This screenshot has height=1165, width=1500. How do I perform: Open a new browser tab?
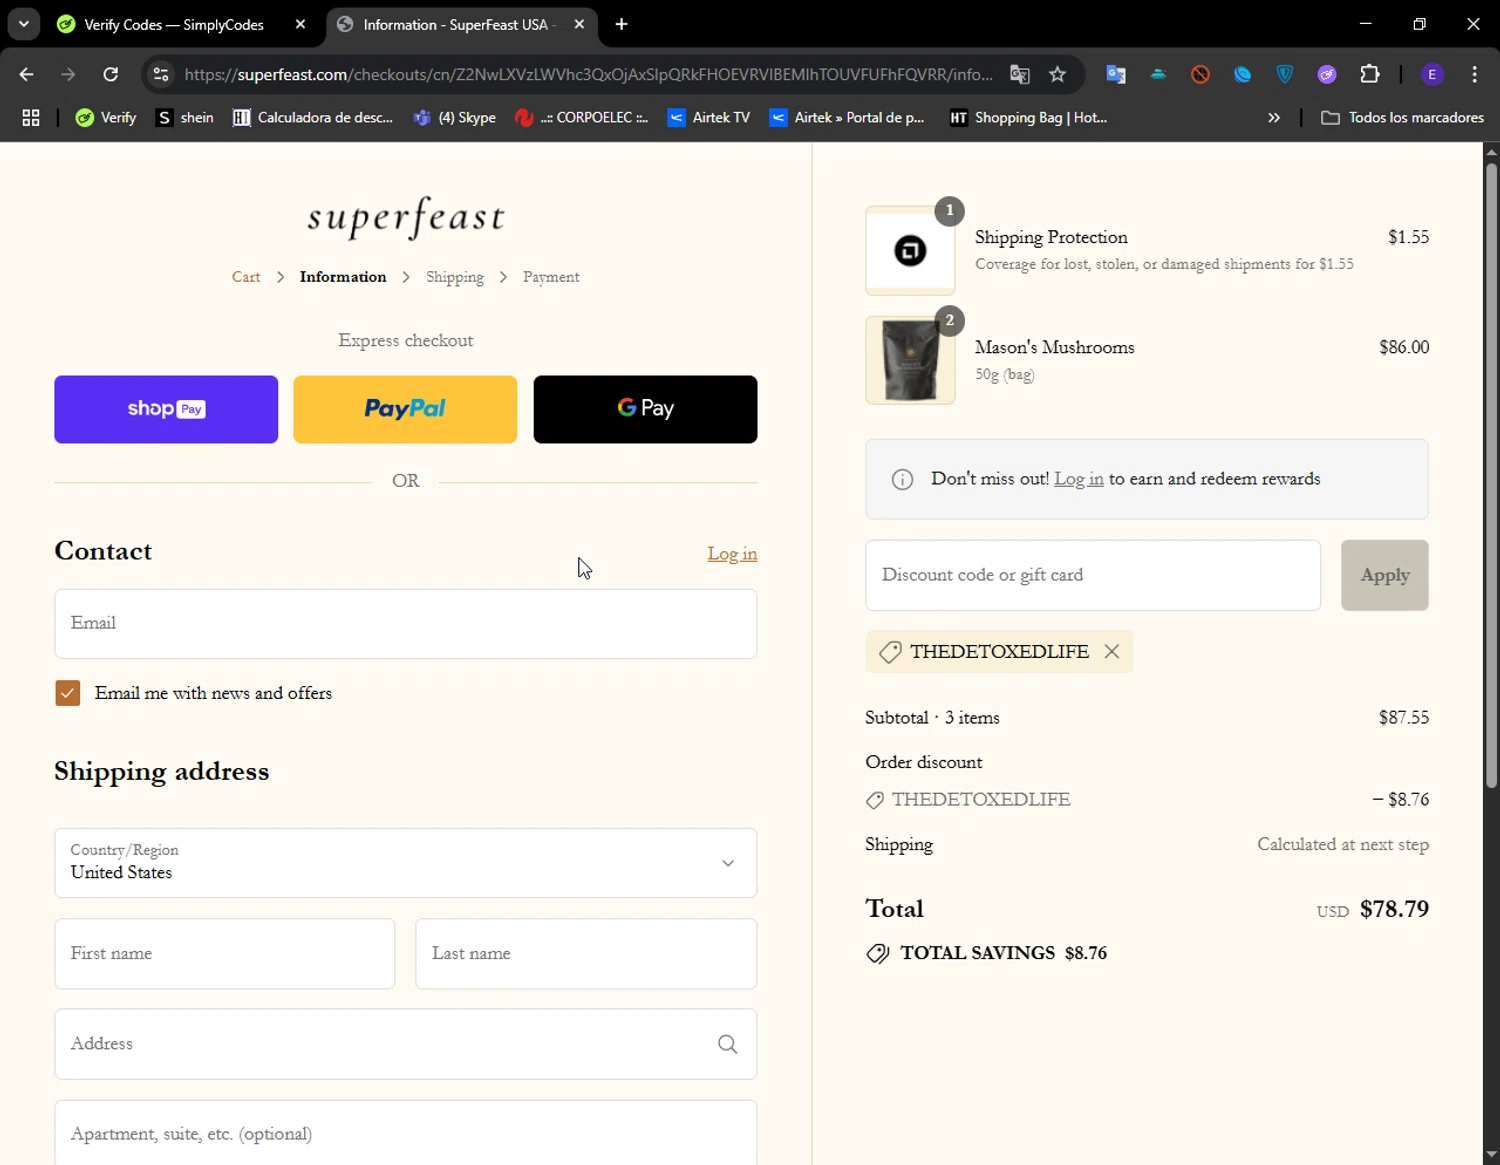click(x=622, y=25)
